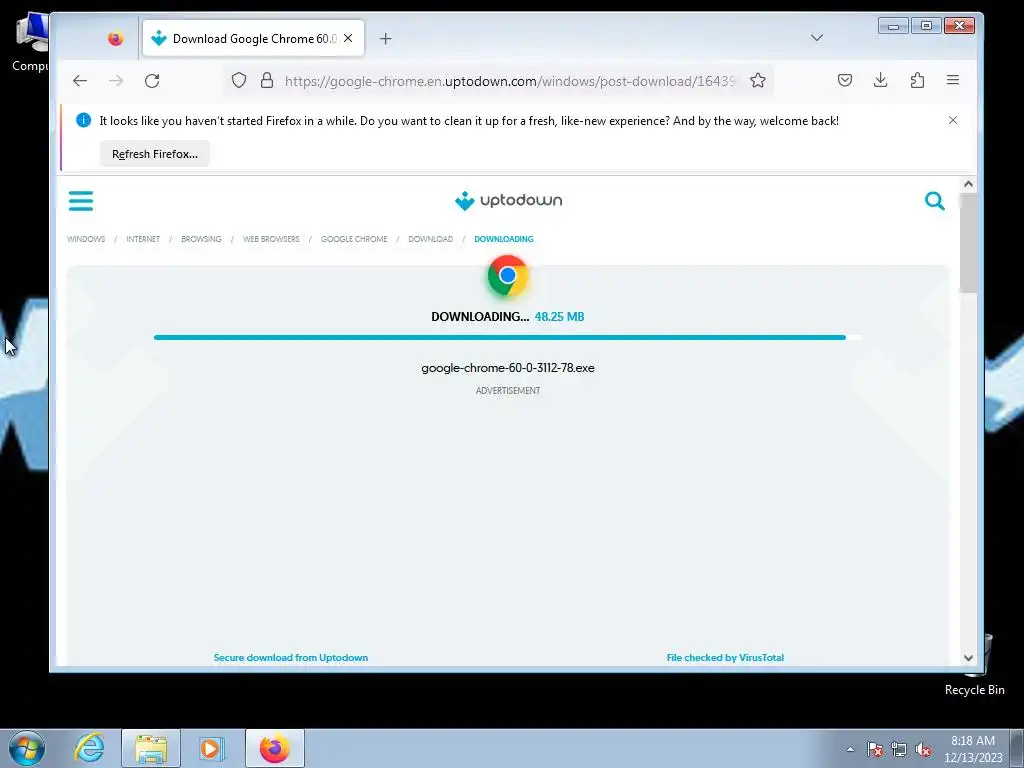Show hidden system tray icons

point(850,749)
